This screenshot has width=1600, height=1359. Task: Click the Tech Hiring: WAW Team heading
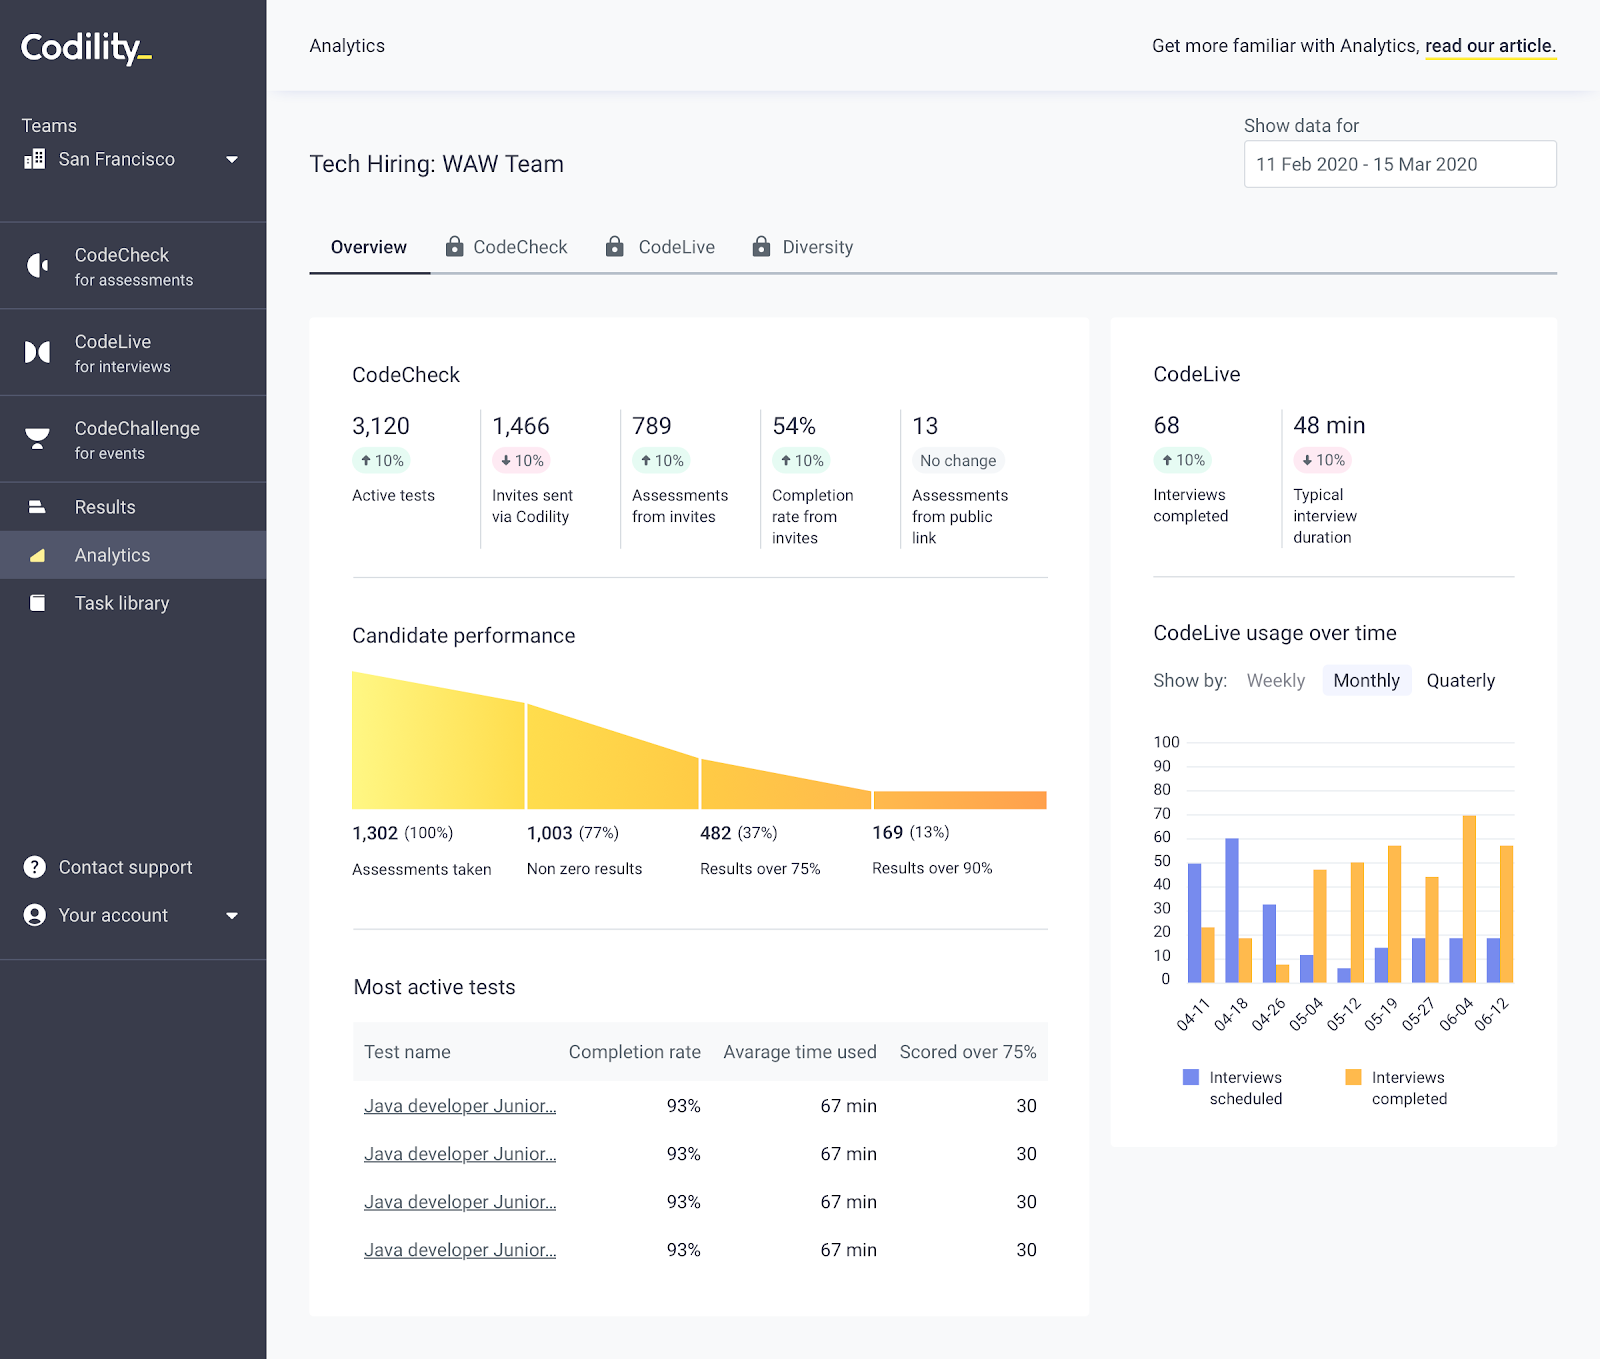(436, 164)
